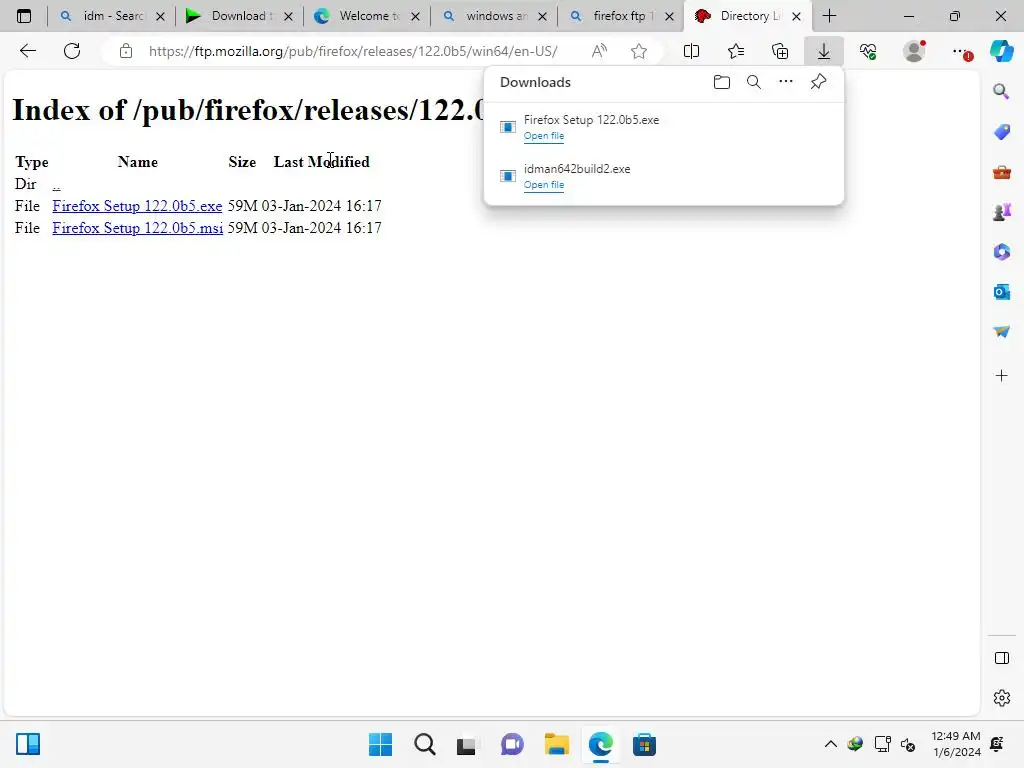1024x768 pixels.
Task: Open sidebar settings gear icon
Action: point(1001,698)
